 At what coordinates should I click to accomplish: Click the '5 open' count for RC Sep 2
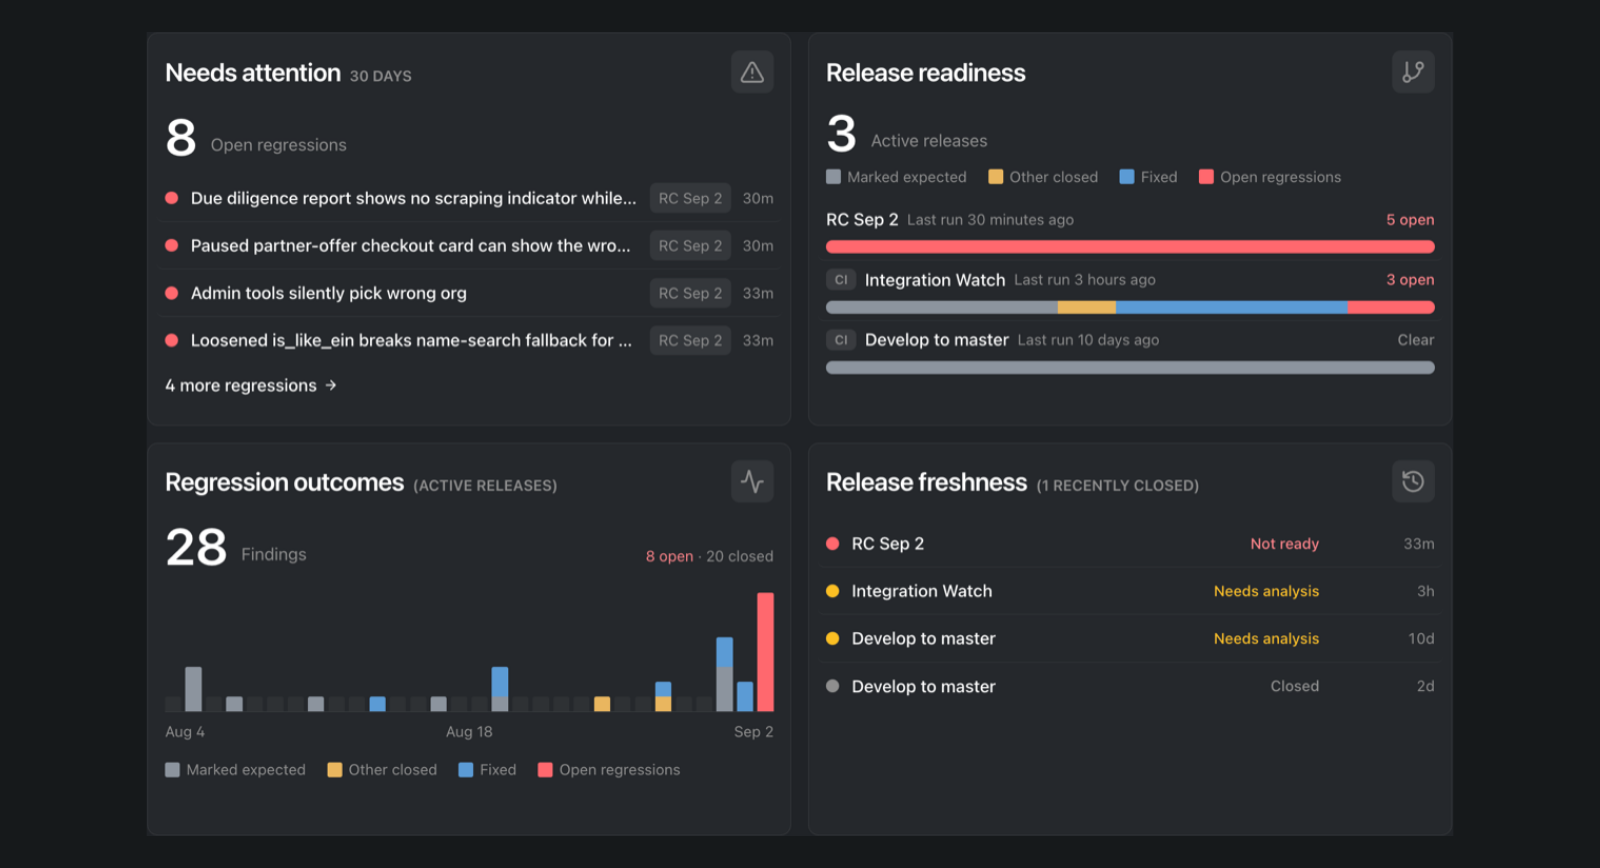click(x=1410, y=220)
